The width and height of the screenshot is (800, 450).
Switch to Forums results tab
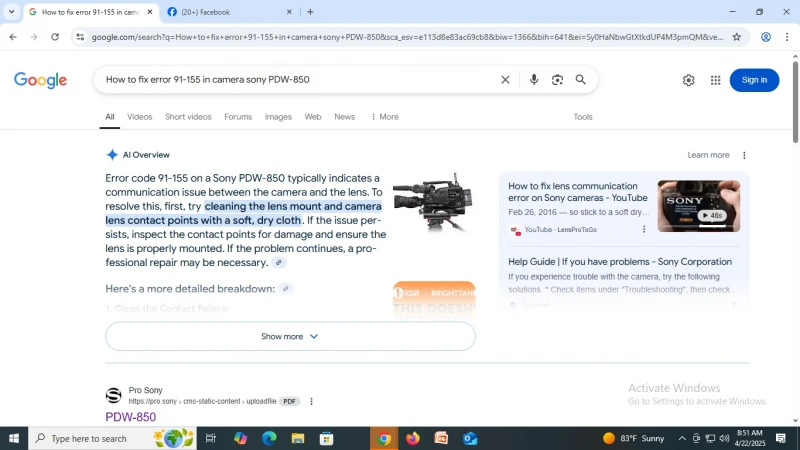(238, 117)
